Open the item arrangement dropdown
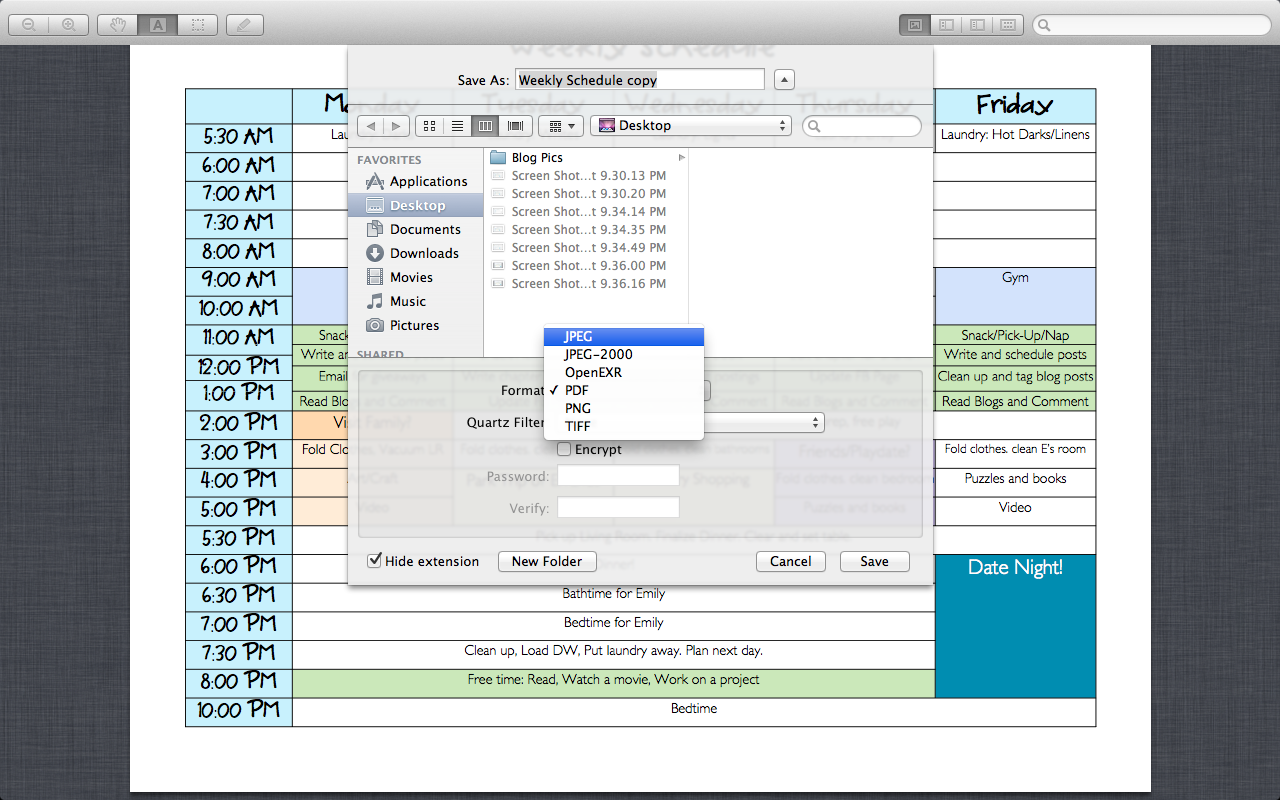This screenshot has height=800, width=1280. (561, 126)
